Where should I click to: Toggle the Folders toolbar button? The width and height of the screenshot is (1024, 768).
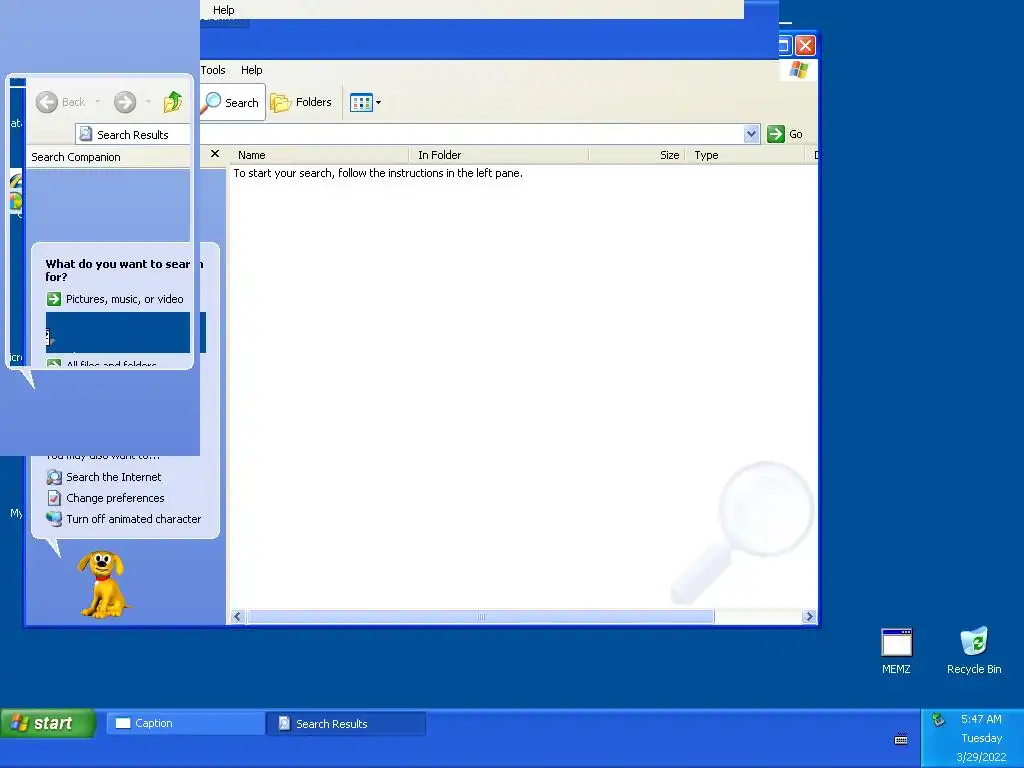coord(301,103)
